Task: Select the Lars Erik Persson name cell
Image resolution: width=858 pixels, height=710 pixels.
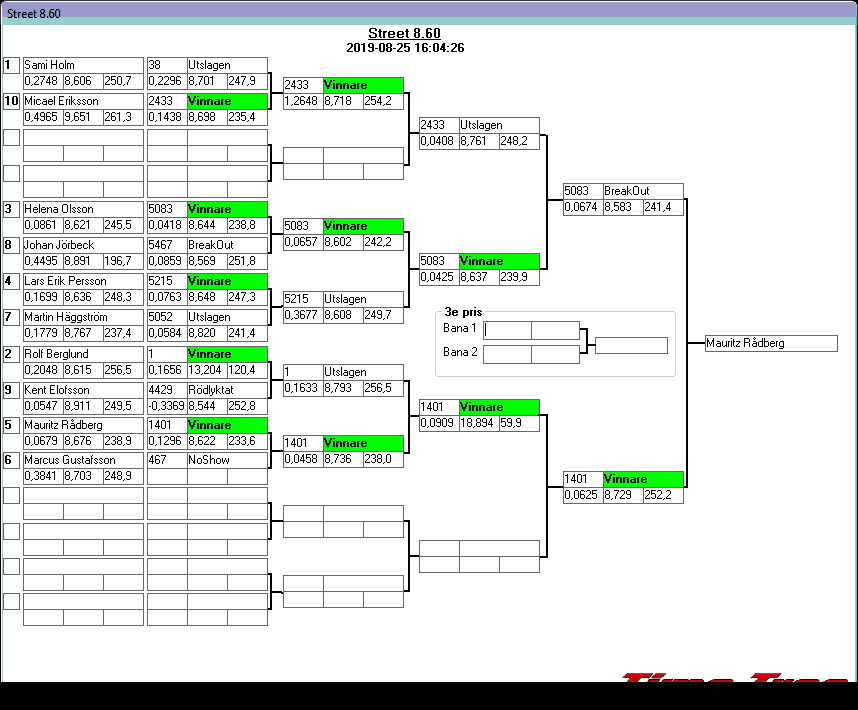Action: pyautogui.click(x=83, y=281)
